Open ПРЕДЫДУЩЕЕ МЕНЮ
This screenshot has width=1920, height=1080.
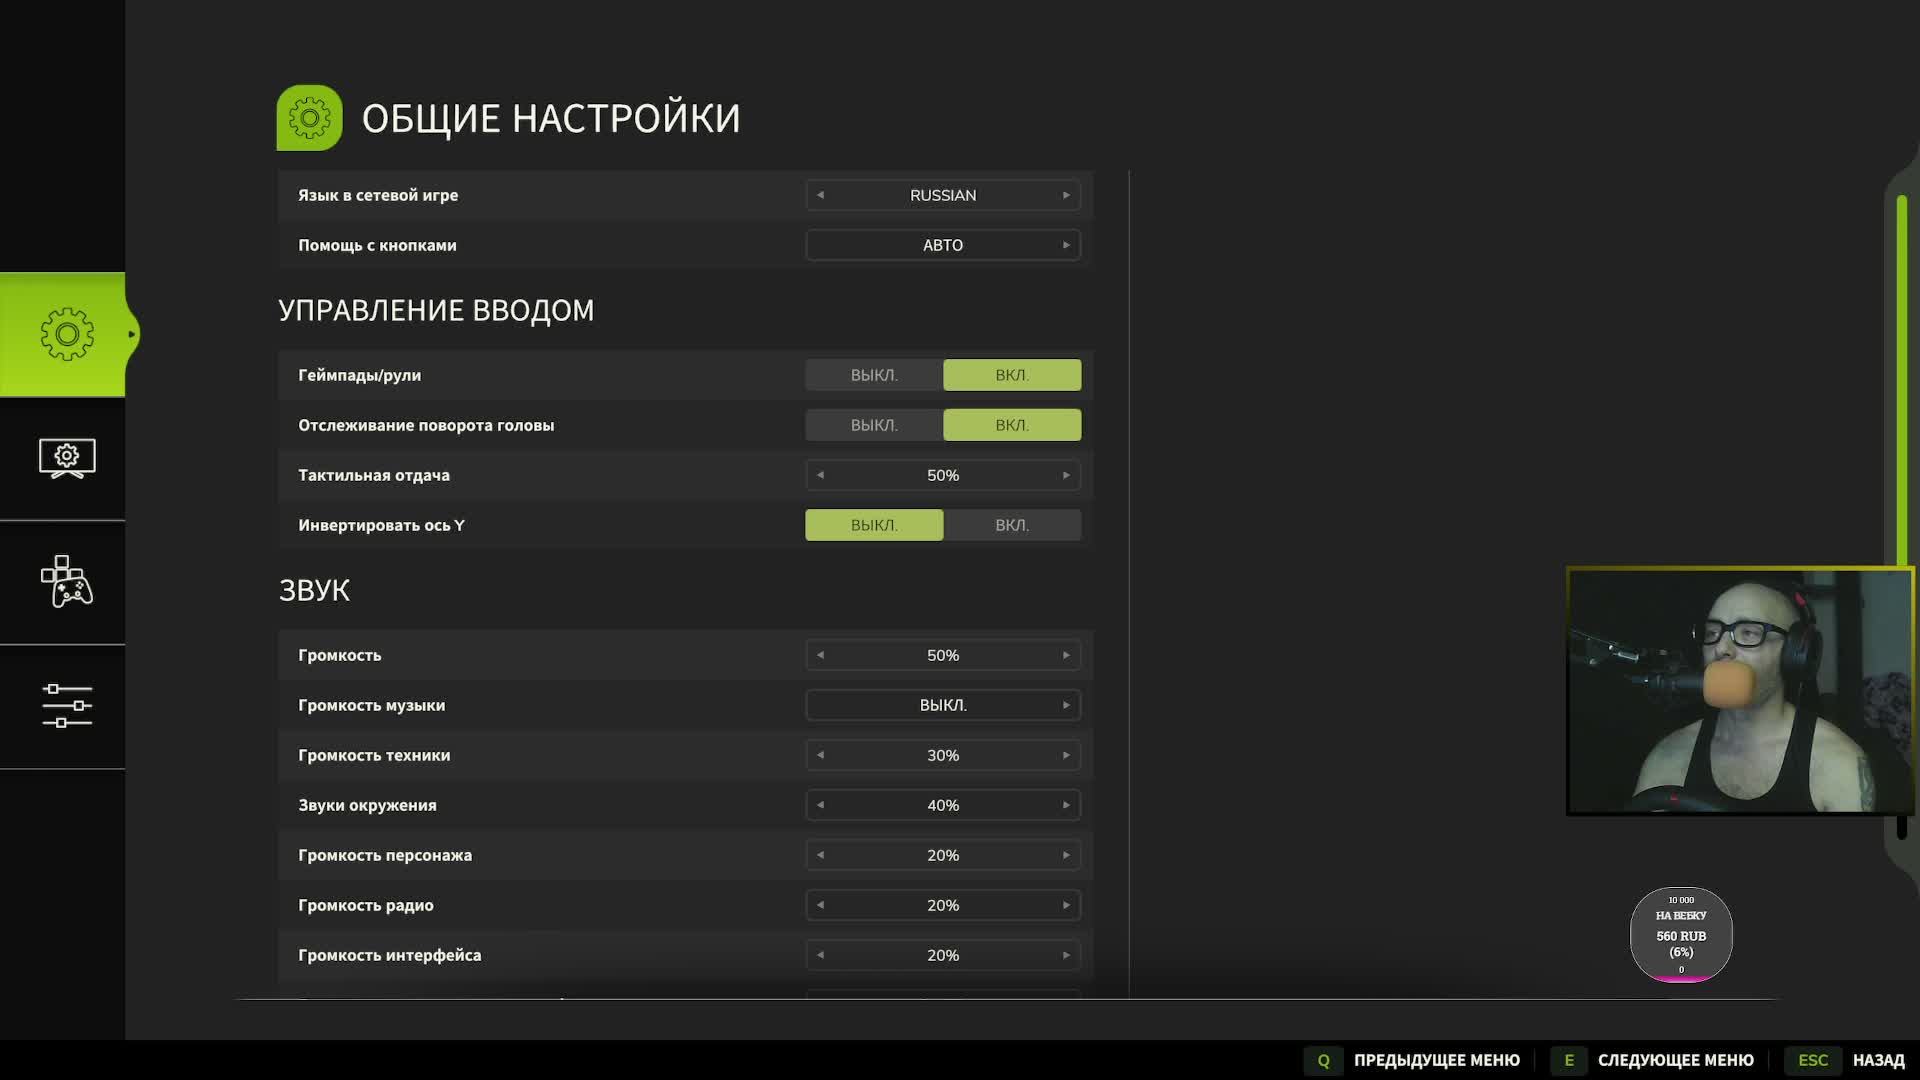click(x=1437, y=1060)
